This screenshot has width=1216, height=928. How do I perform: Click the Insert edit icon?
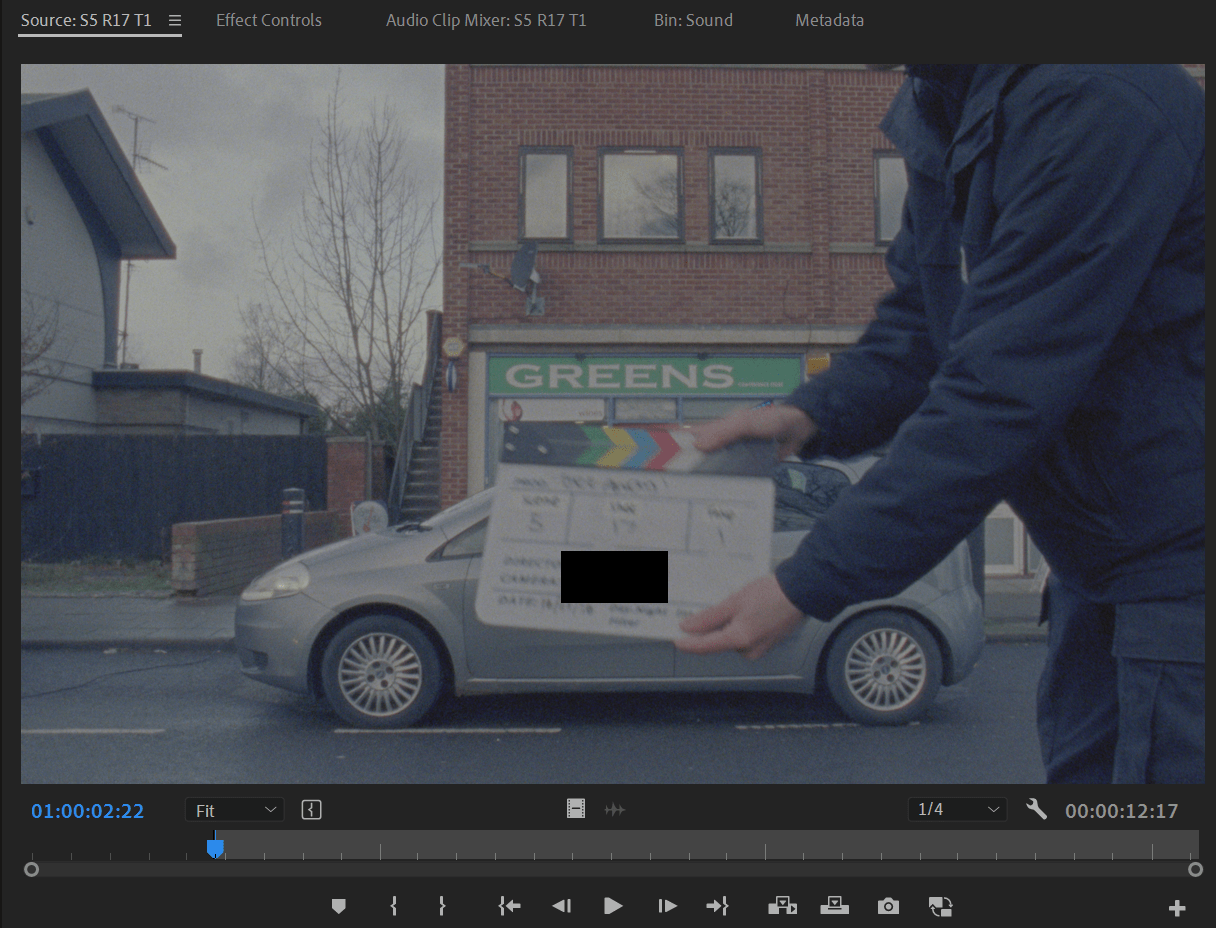pyautogui.click(x=781, y=906)
